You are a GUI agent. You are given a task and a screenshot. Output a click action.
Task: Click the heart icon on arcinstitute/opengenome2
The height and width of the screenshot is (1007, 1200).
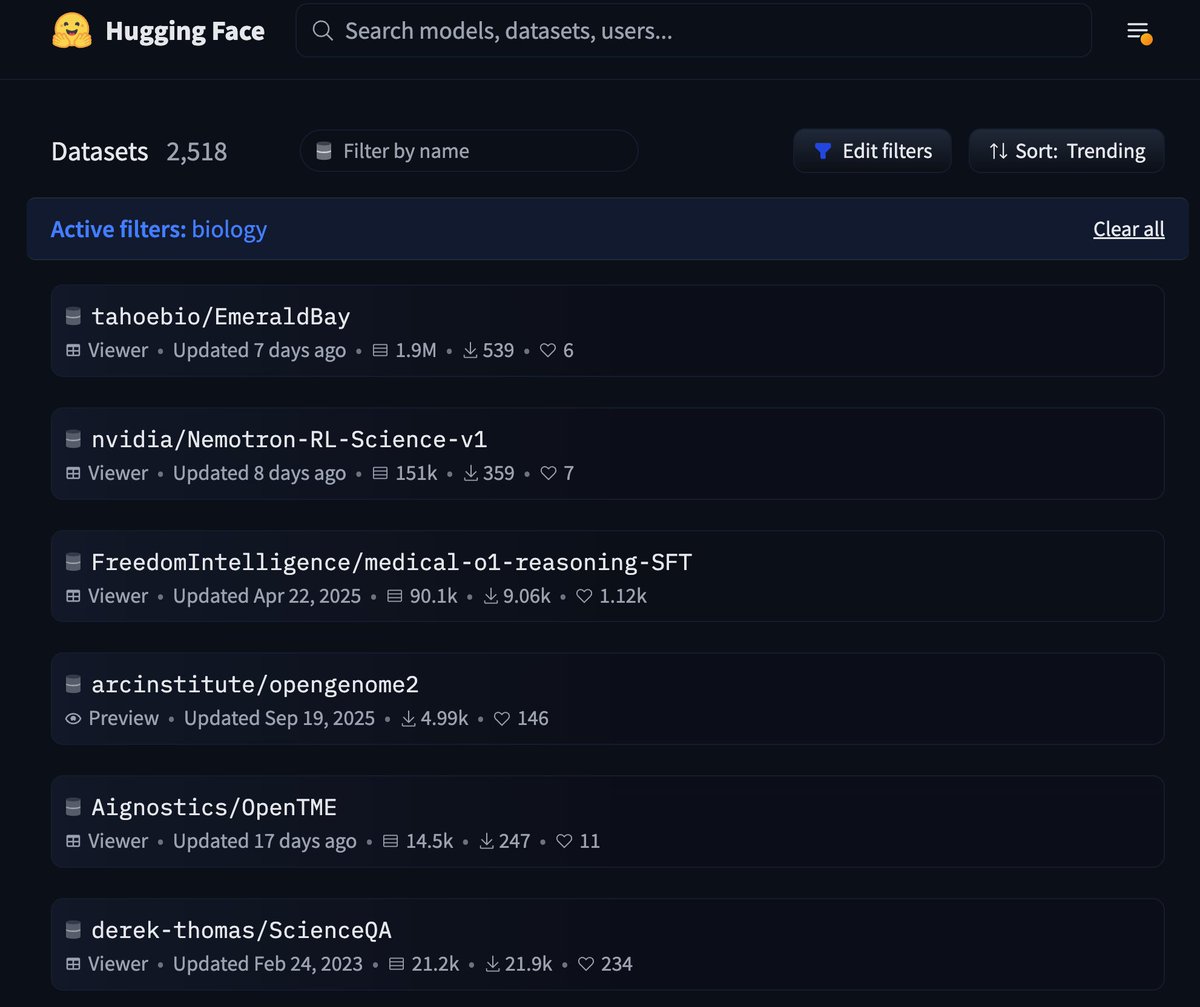coord(502,719)
